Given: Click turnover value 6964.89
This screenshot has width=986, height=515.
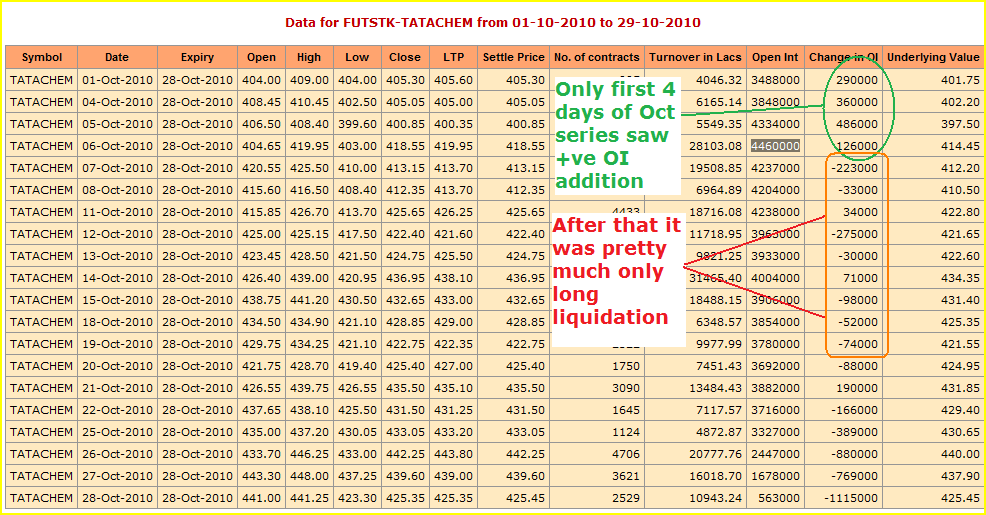Looking at the screenshot, I should [x=719, y=190].
